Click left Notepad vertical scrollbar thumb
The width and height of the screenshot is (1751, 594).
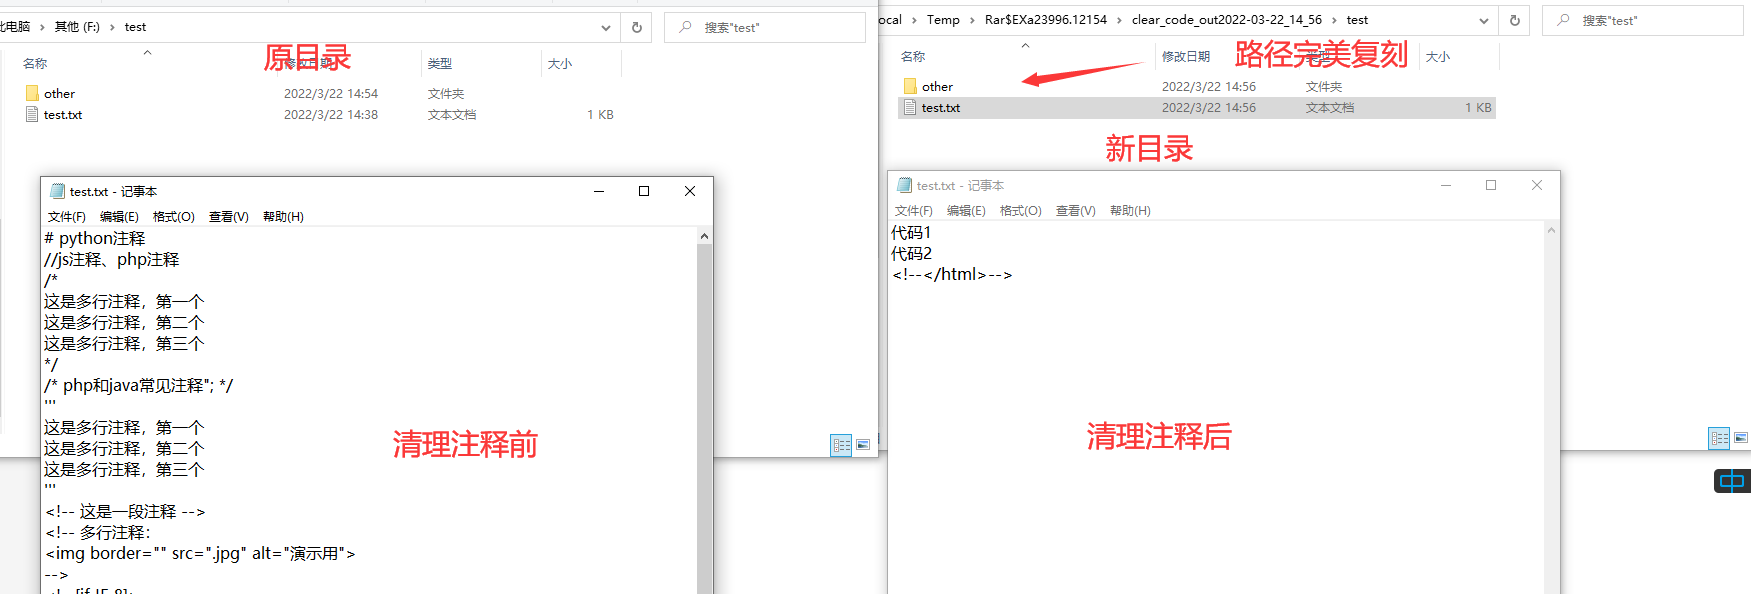705,420
